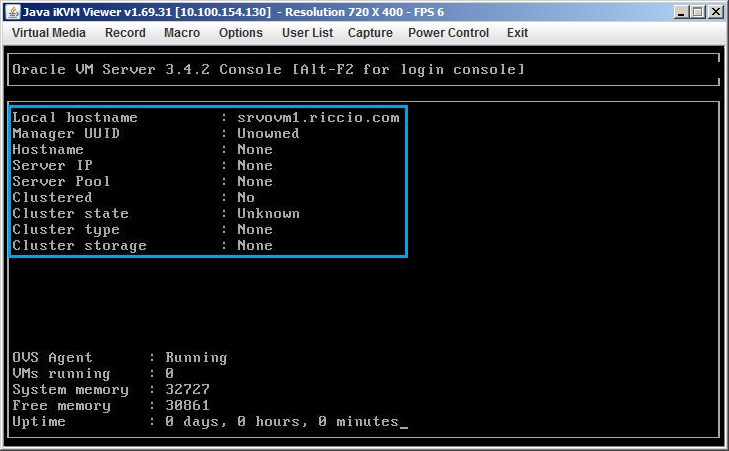The height and width of the screenshot is (451, 729).
Task: Click the uptime value '0 days, 0 hours, 0 minutes'
Action: (x=282, y=422)
